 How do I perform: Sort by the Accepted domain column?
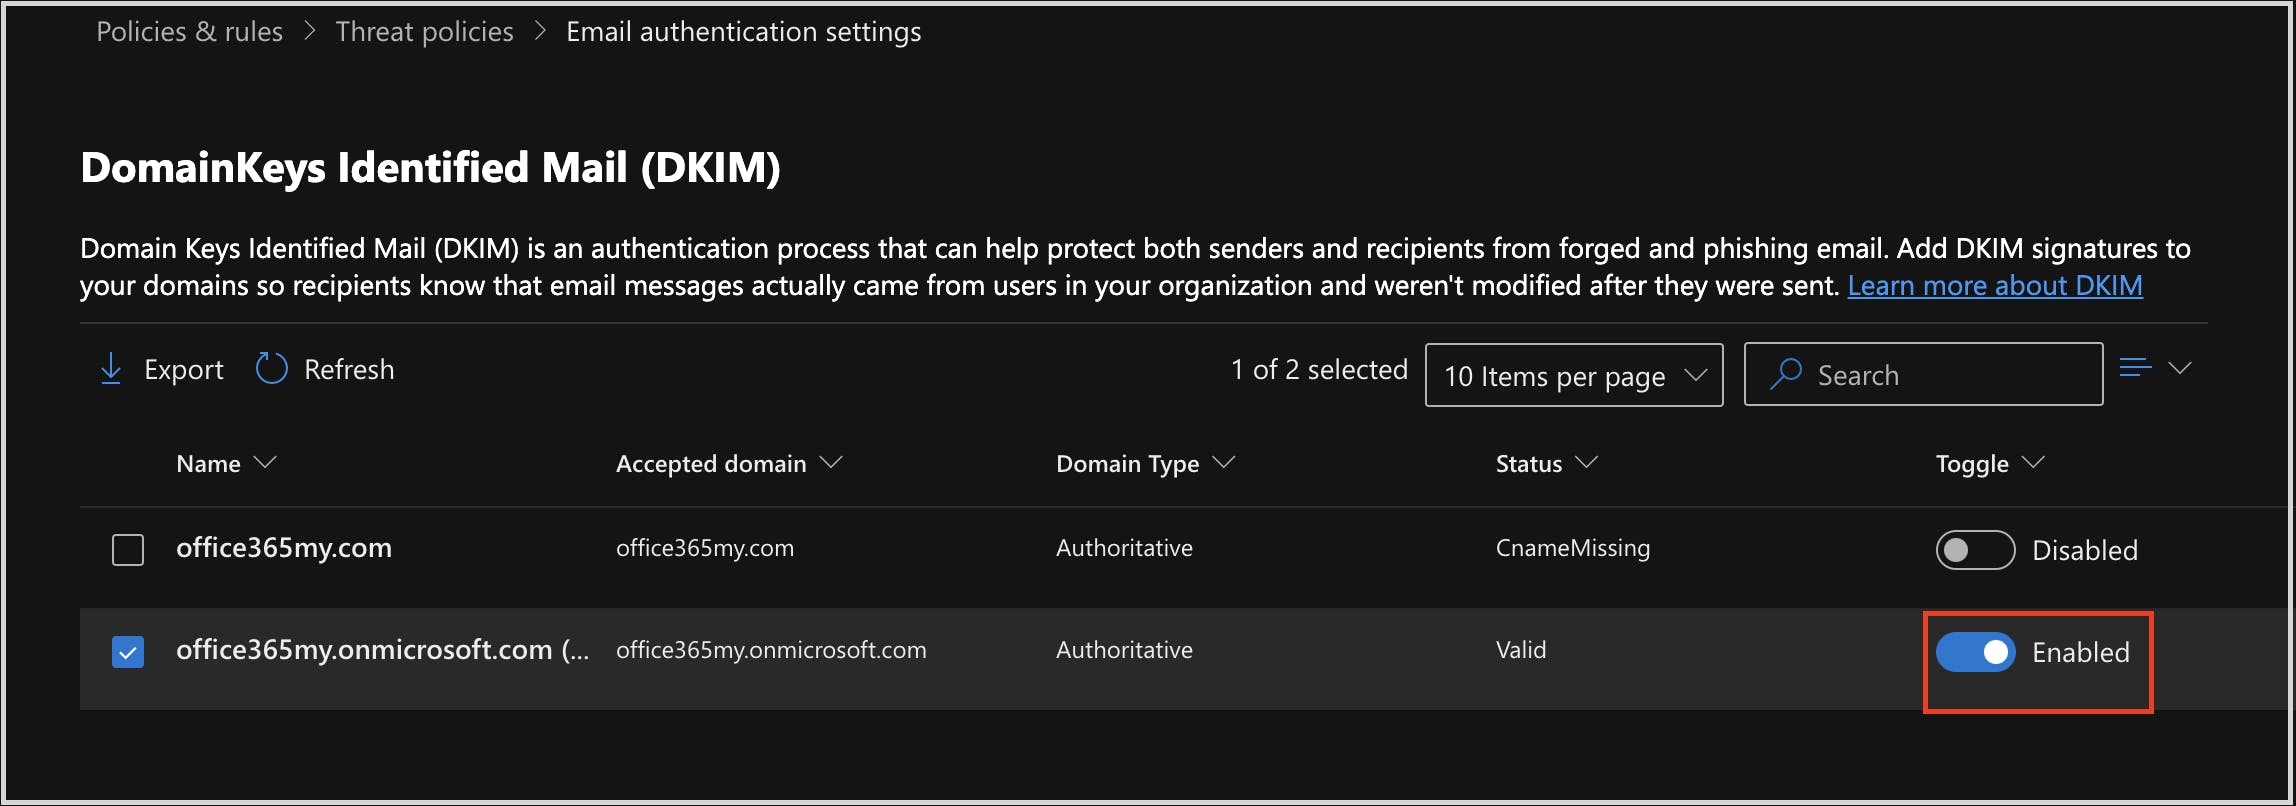(x=729, y=463)
